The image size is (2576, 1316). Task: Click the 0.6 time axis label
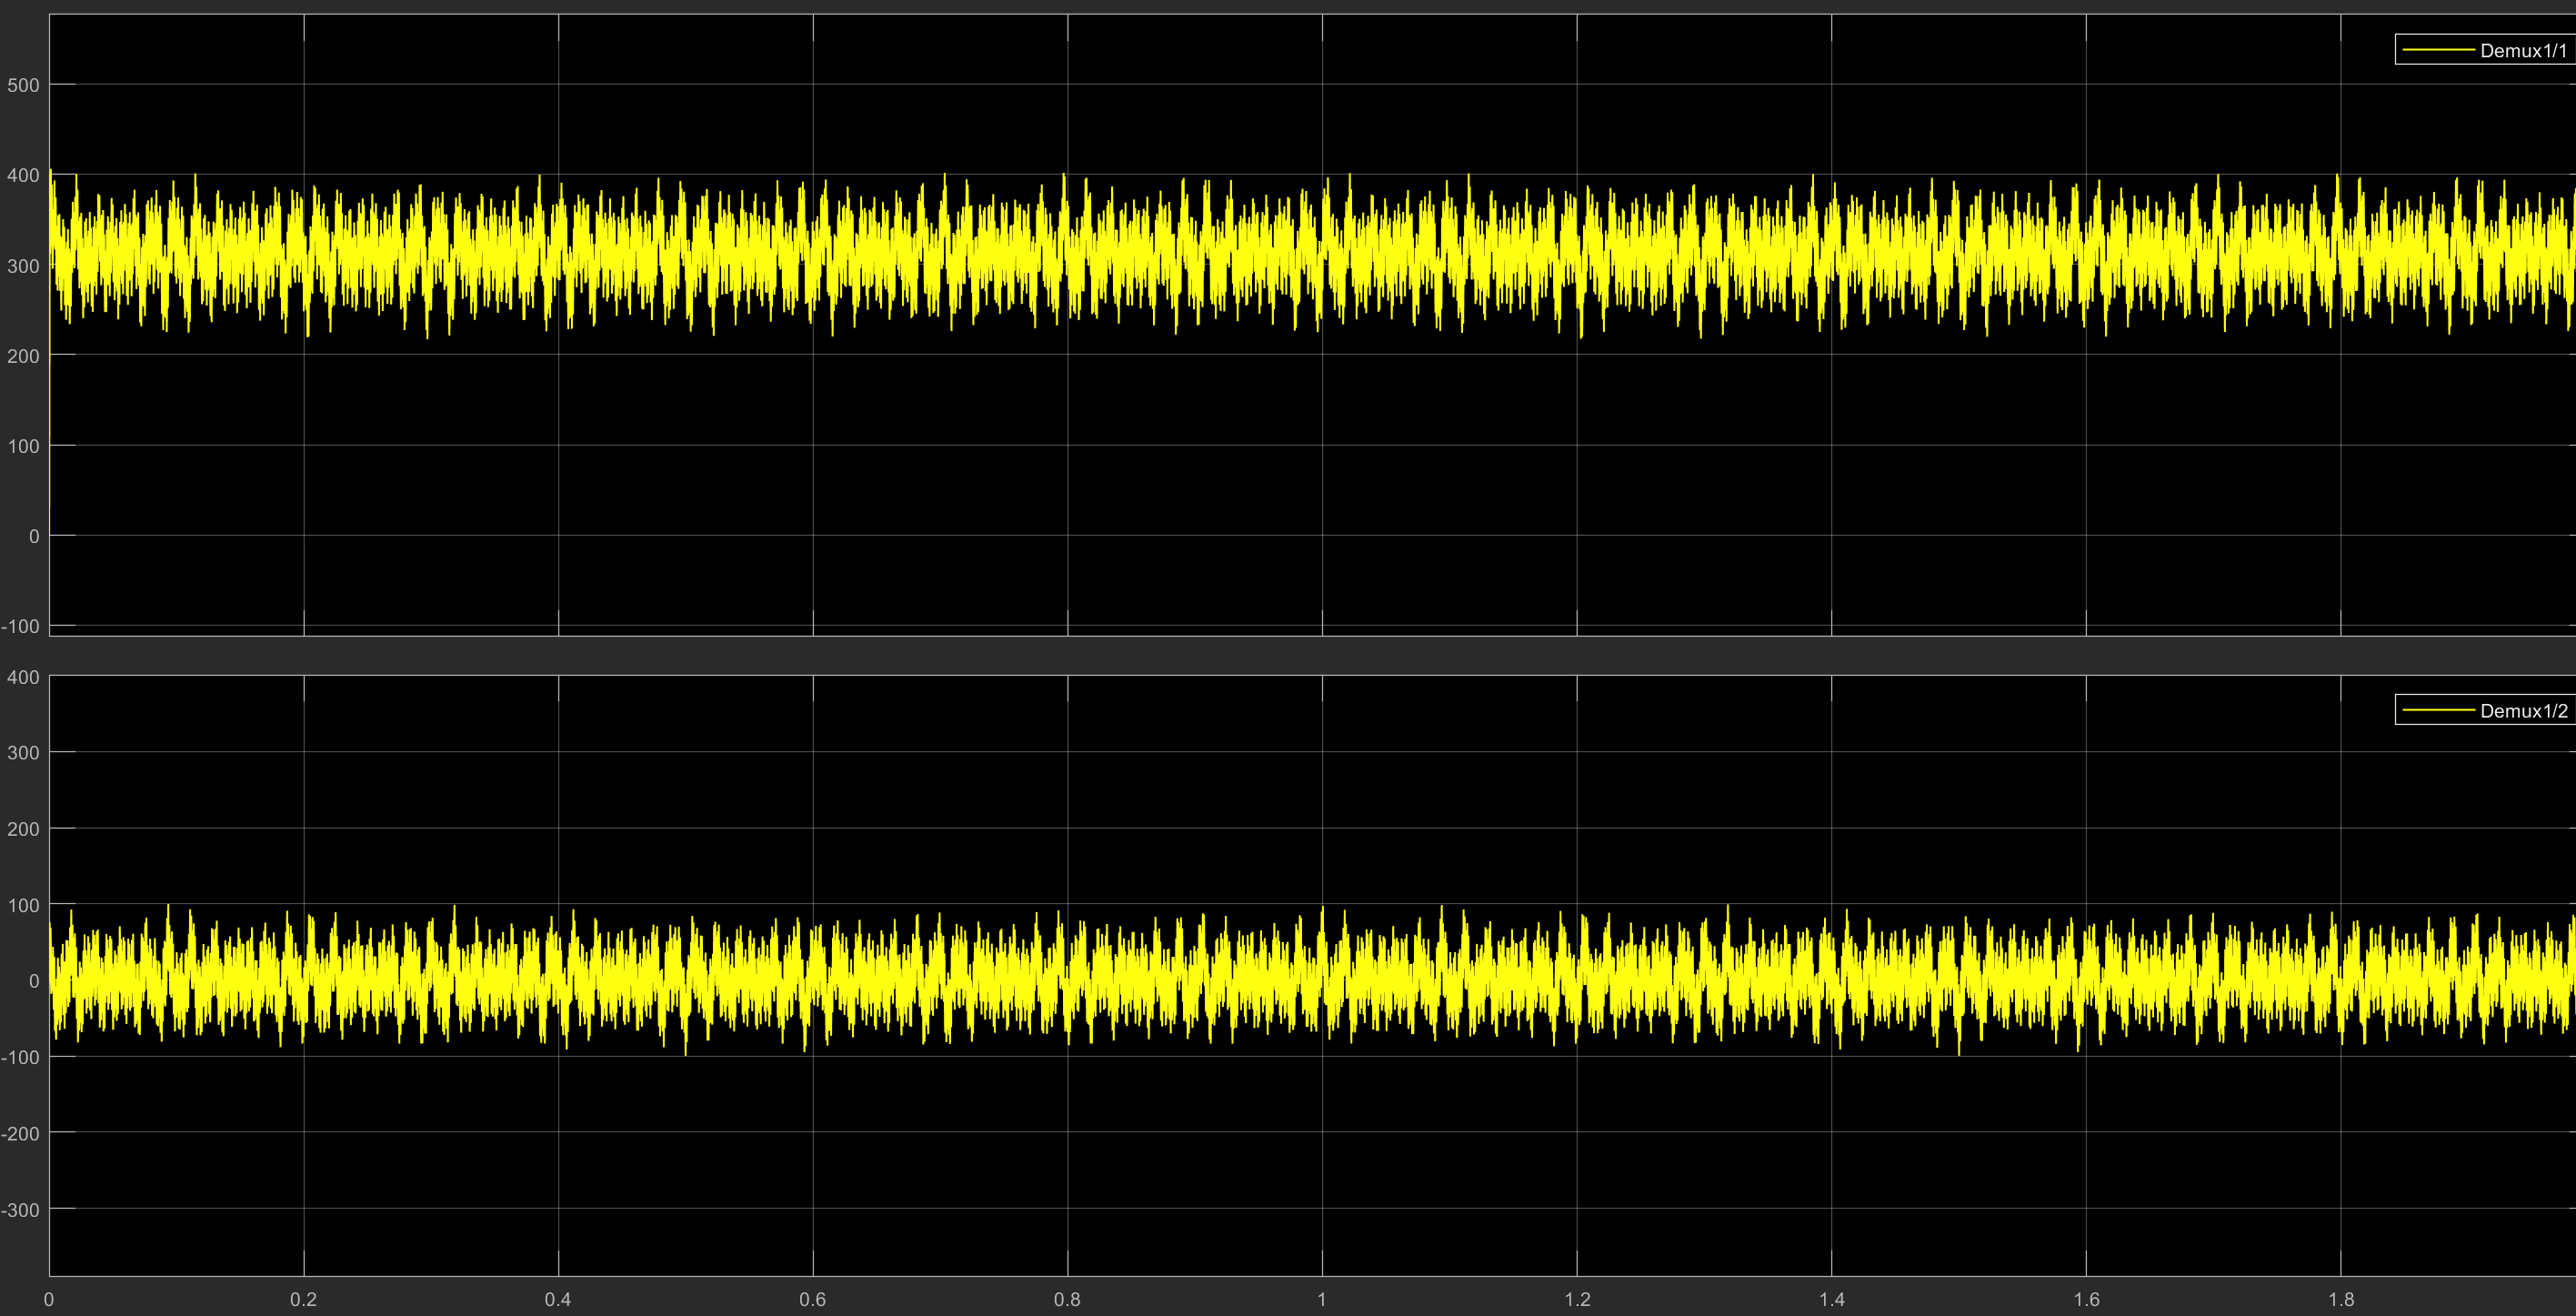(x=813, y=1299)
